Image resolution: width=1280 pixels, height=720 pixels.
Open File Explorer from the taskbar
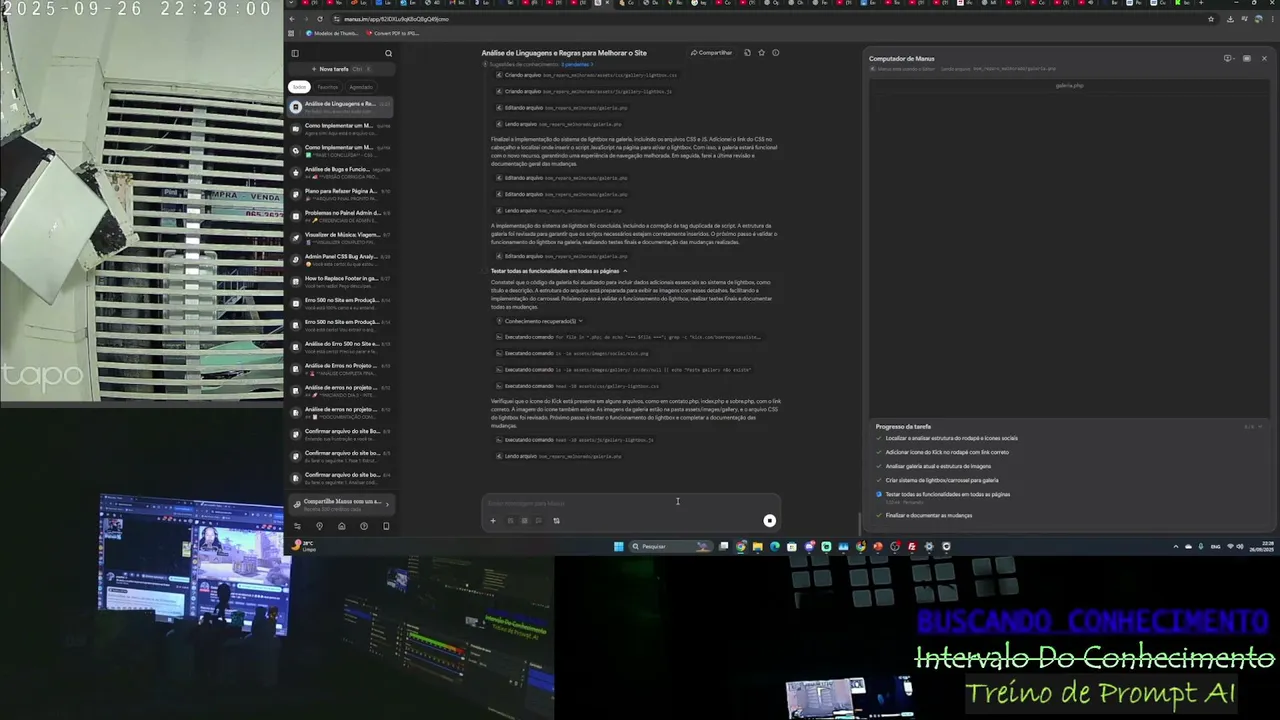coord(757,546)
